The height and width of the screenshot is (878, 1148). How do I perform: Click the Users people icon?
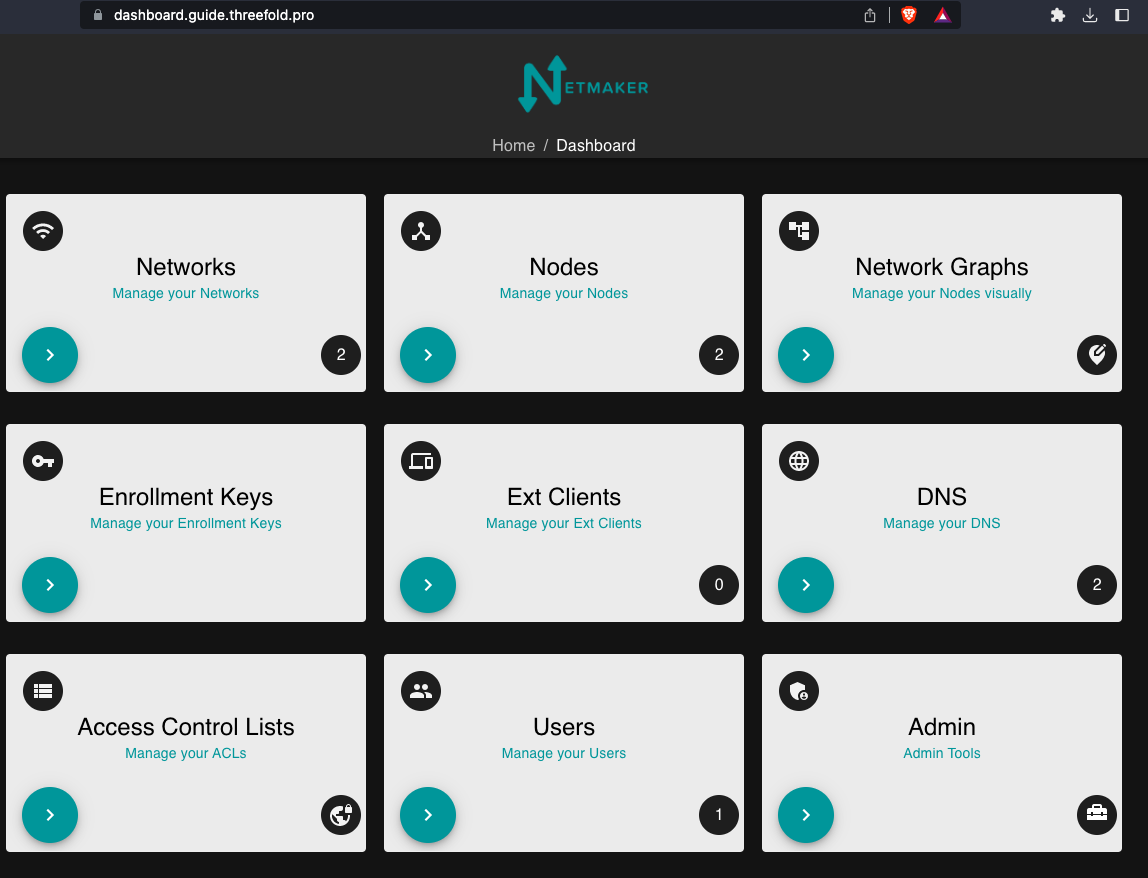point(421,691)
